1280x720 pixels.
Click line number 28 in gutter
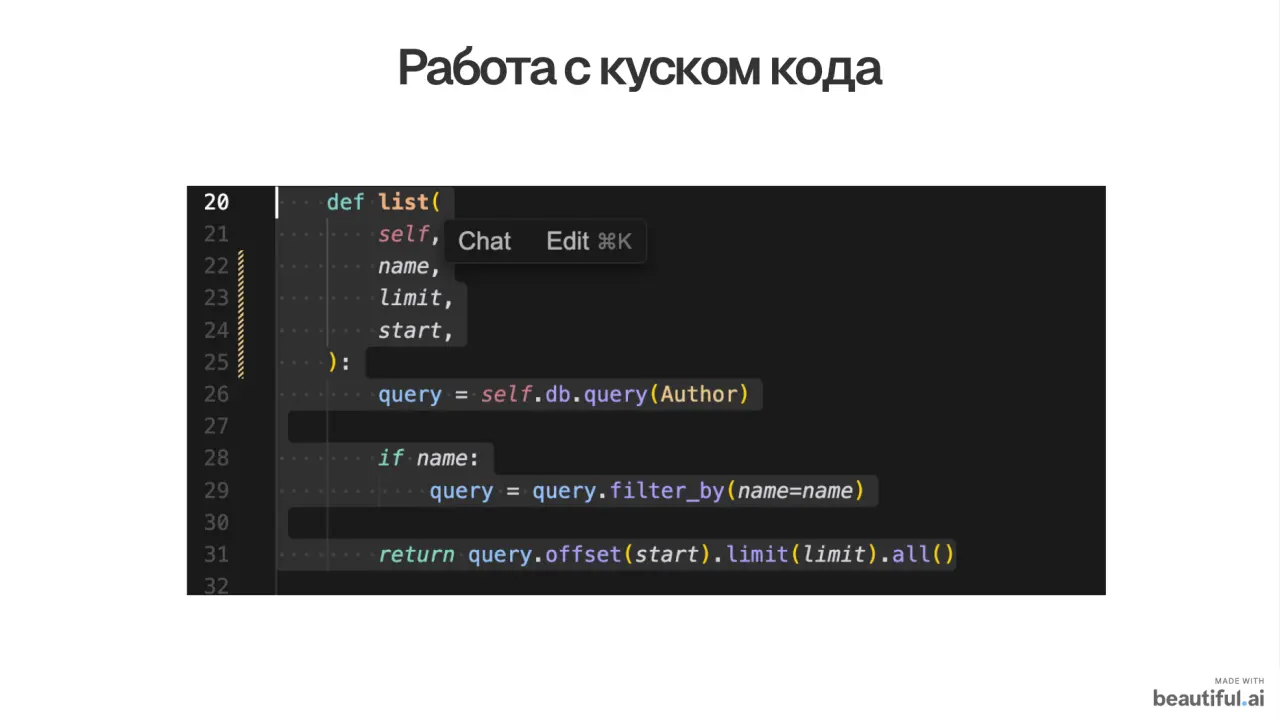[x=216, y=458]
